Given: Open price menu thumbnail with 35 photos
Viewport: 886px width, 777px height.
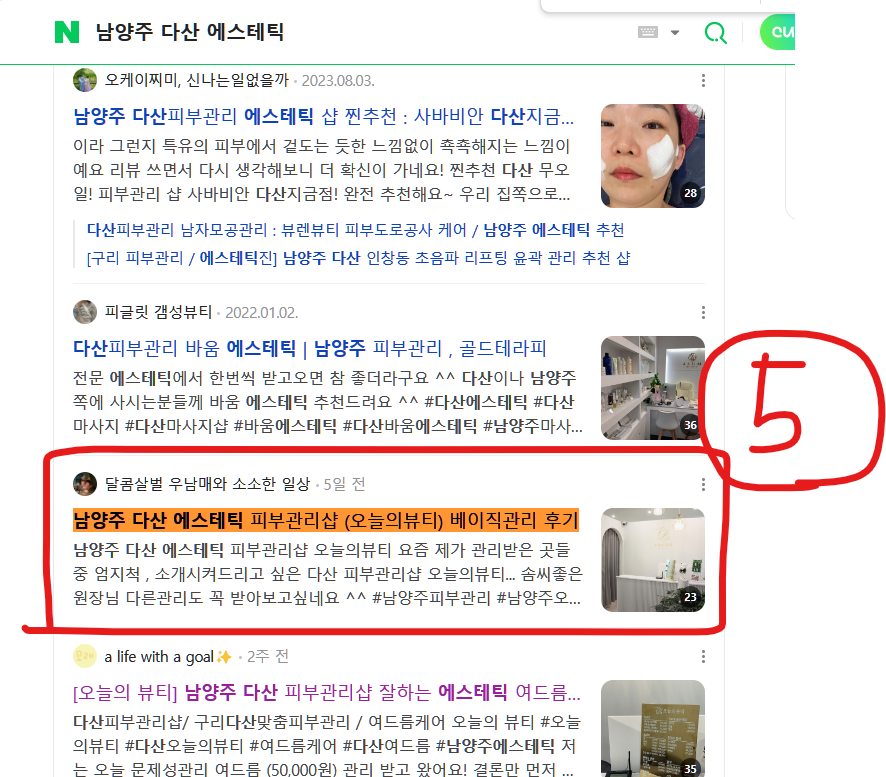Looking at the screenshot, I should (653, 728).
